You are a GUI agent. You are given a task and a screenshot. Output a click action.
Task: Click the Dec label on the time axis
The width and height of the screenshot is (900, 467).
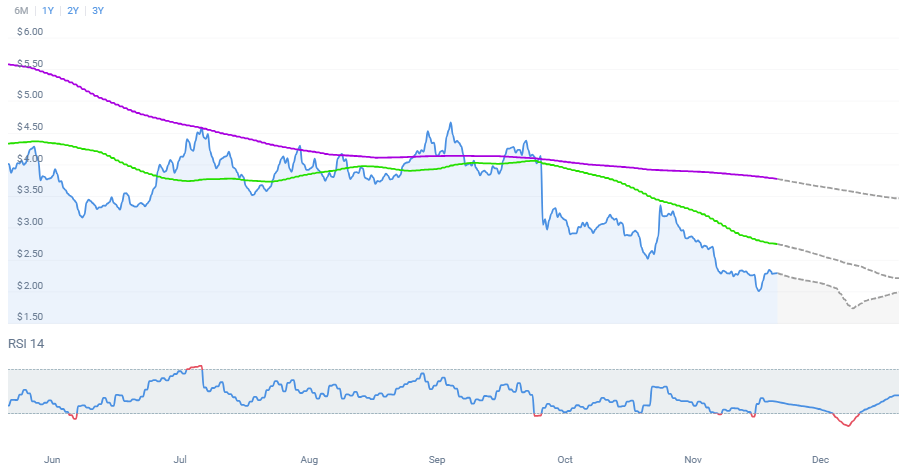pyautogui.click(x=820, y=460)
